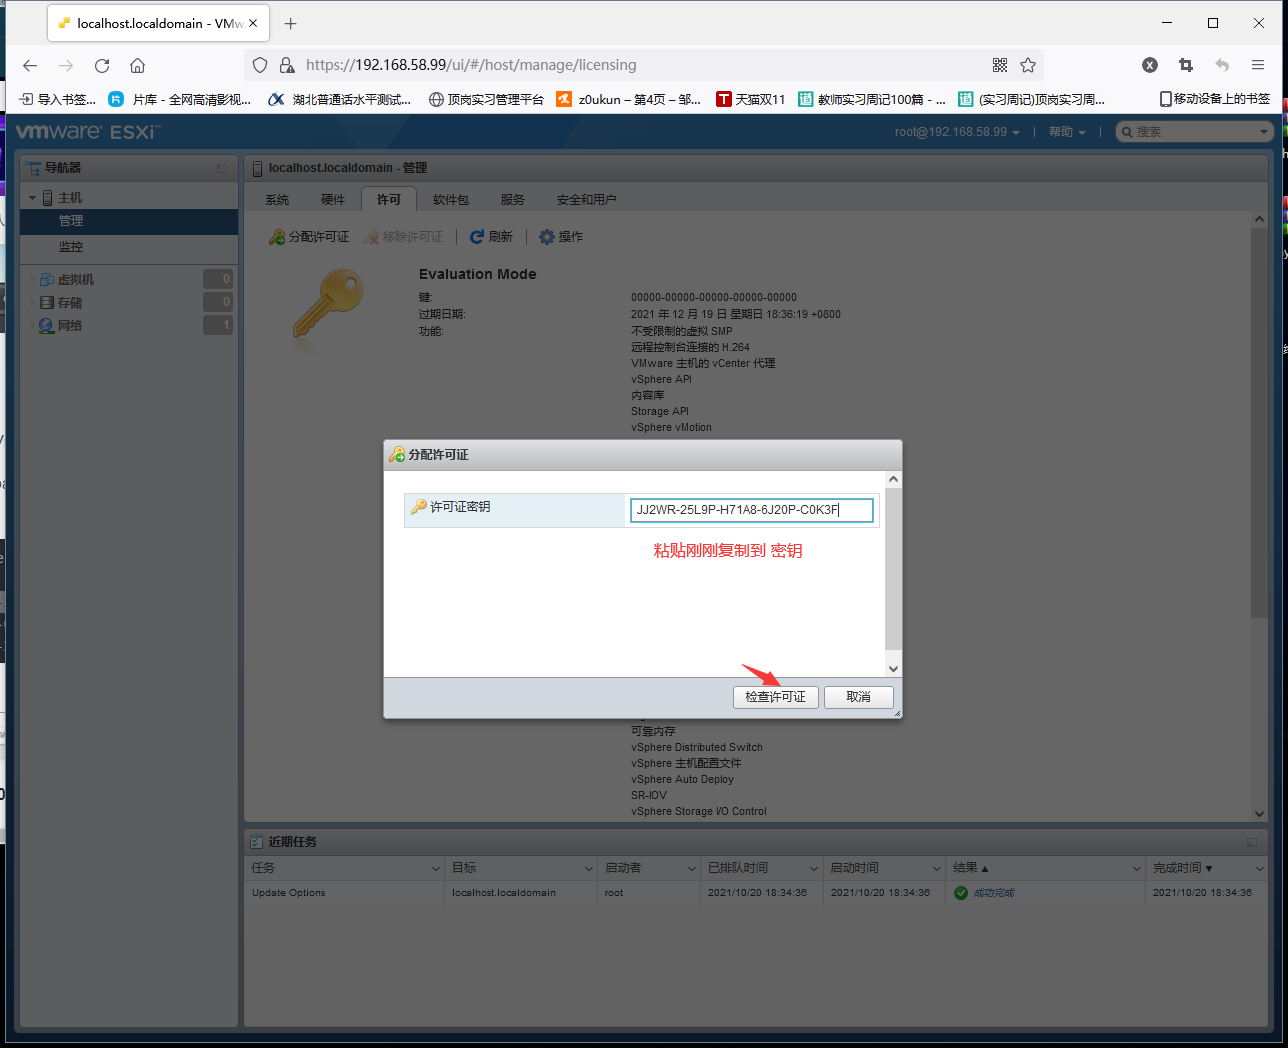Viewport: 1288px width, 1048px height.
Task: Click the 刷新 refresh toolbar item
Action: pyautogui.click(x=491, y=237)
